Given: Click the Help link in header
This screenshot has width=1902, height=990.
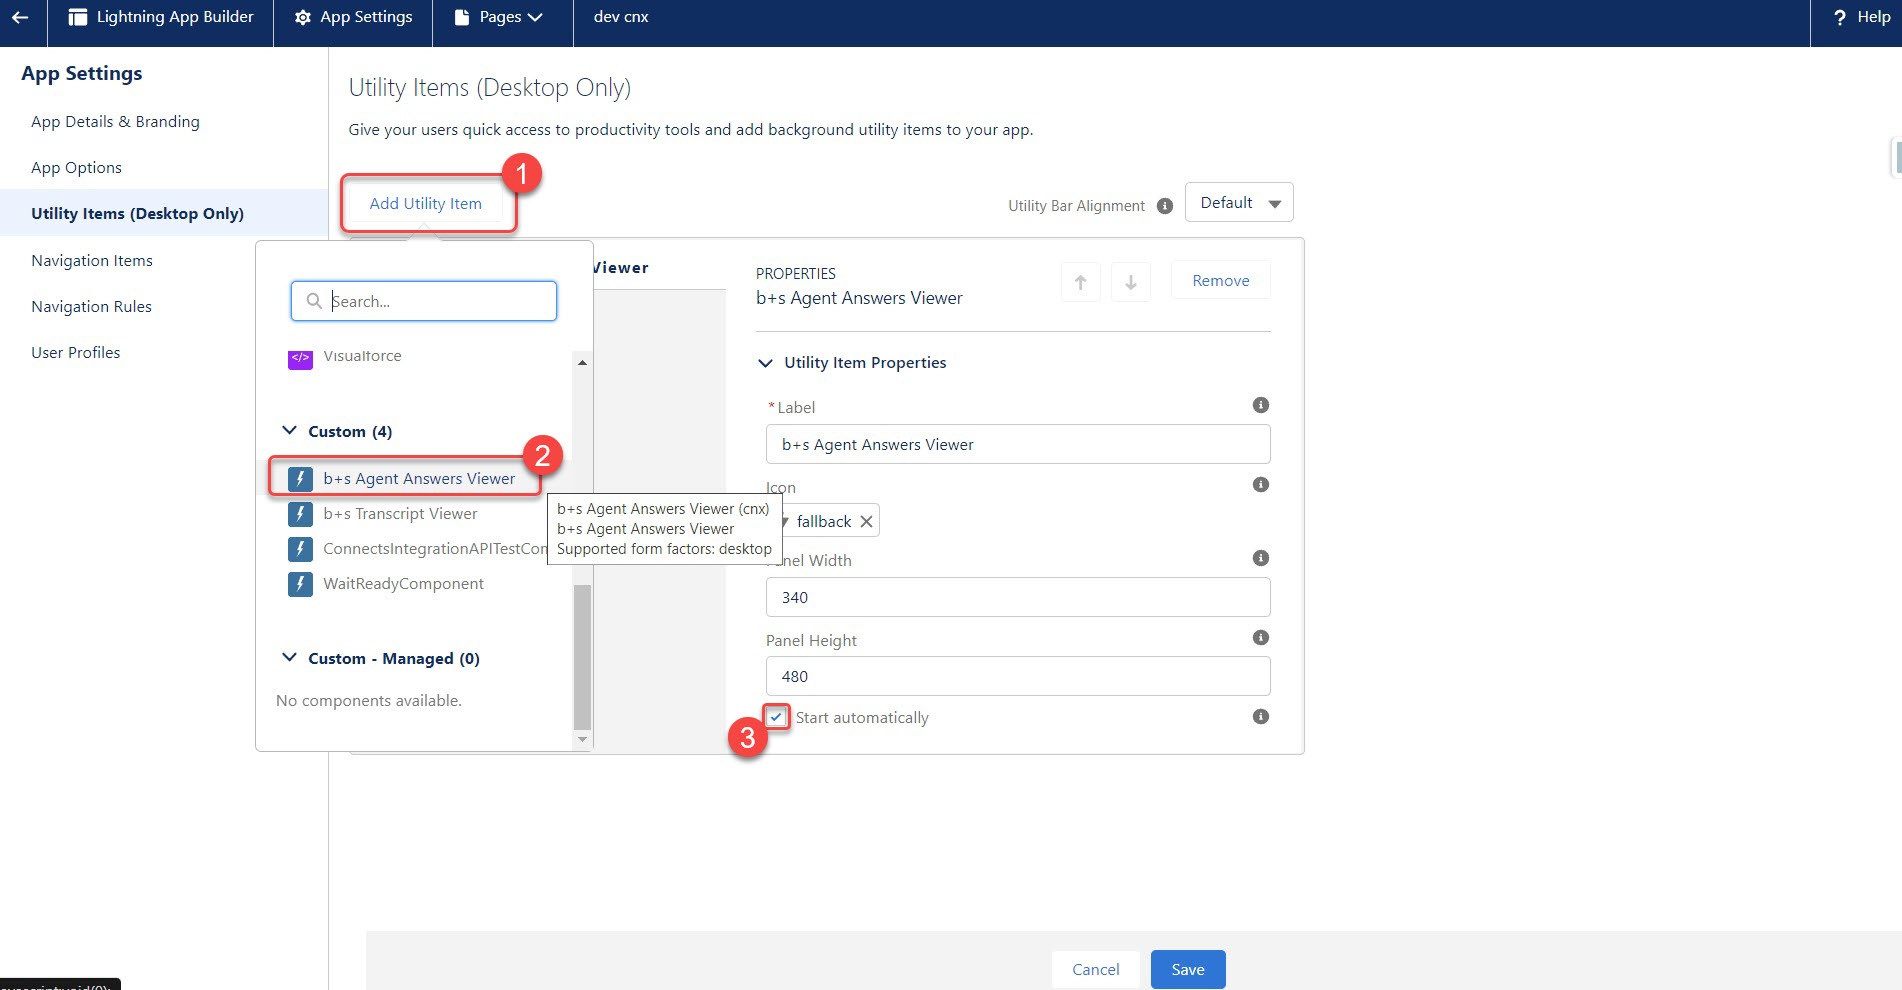Looking at the screenshot, I should 1874,17.
